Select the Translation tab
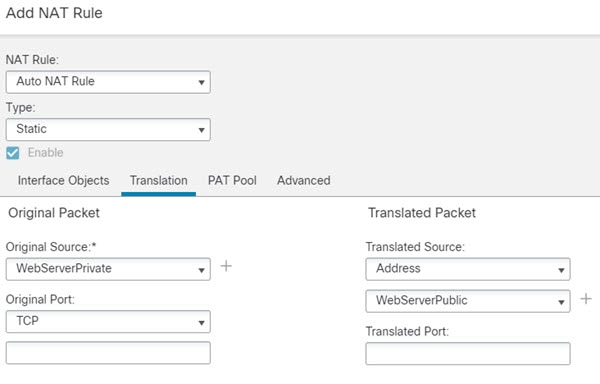The height and width of the screenshot is (384, 600). click(158, 181)
